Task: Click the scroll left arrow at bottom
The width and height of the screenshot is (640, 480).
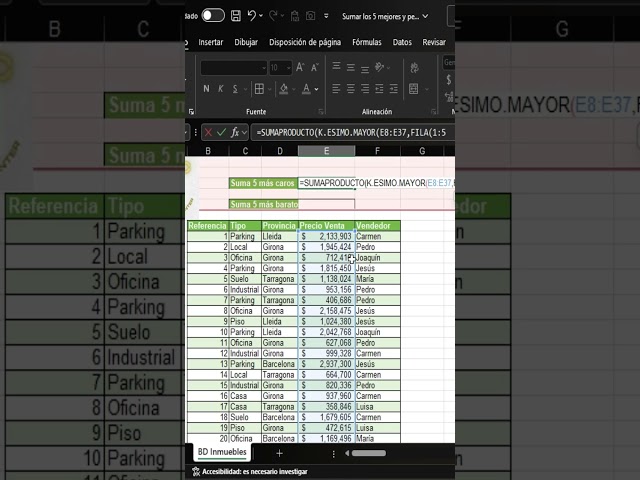Action: [347, 453]
